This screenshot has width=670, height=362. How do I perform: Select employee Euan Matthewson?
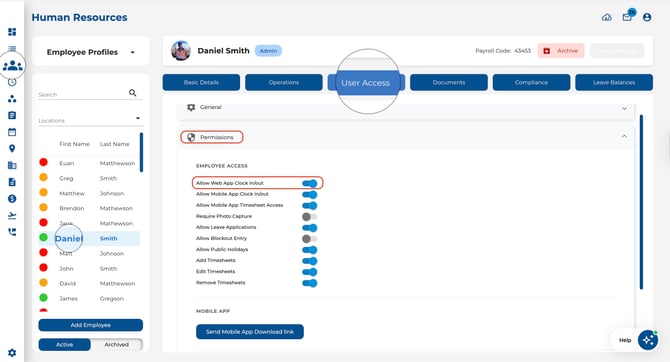[x=89, y=163]
